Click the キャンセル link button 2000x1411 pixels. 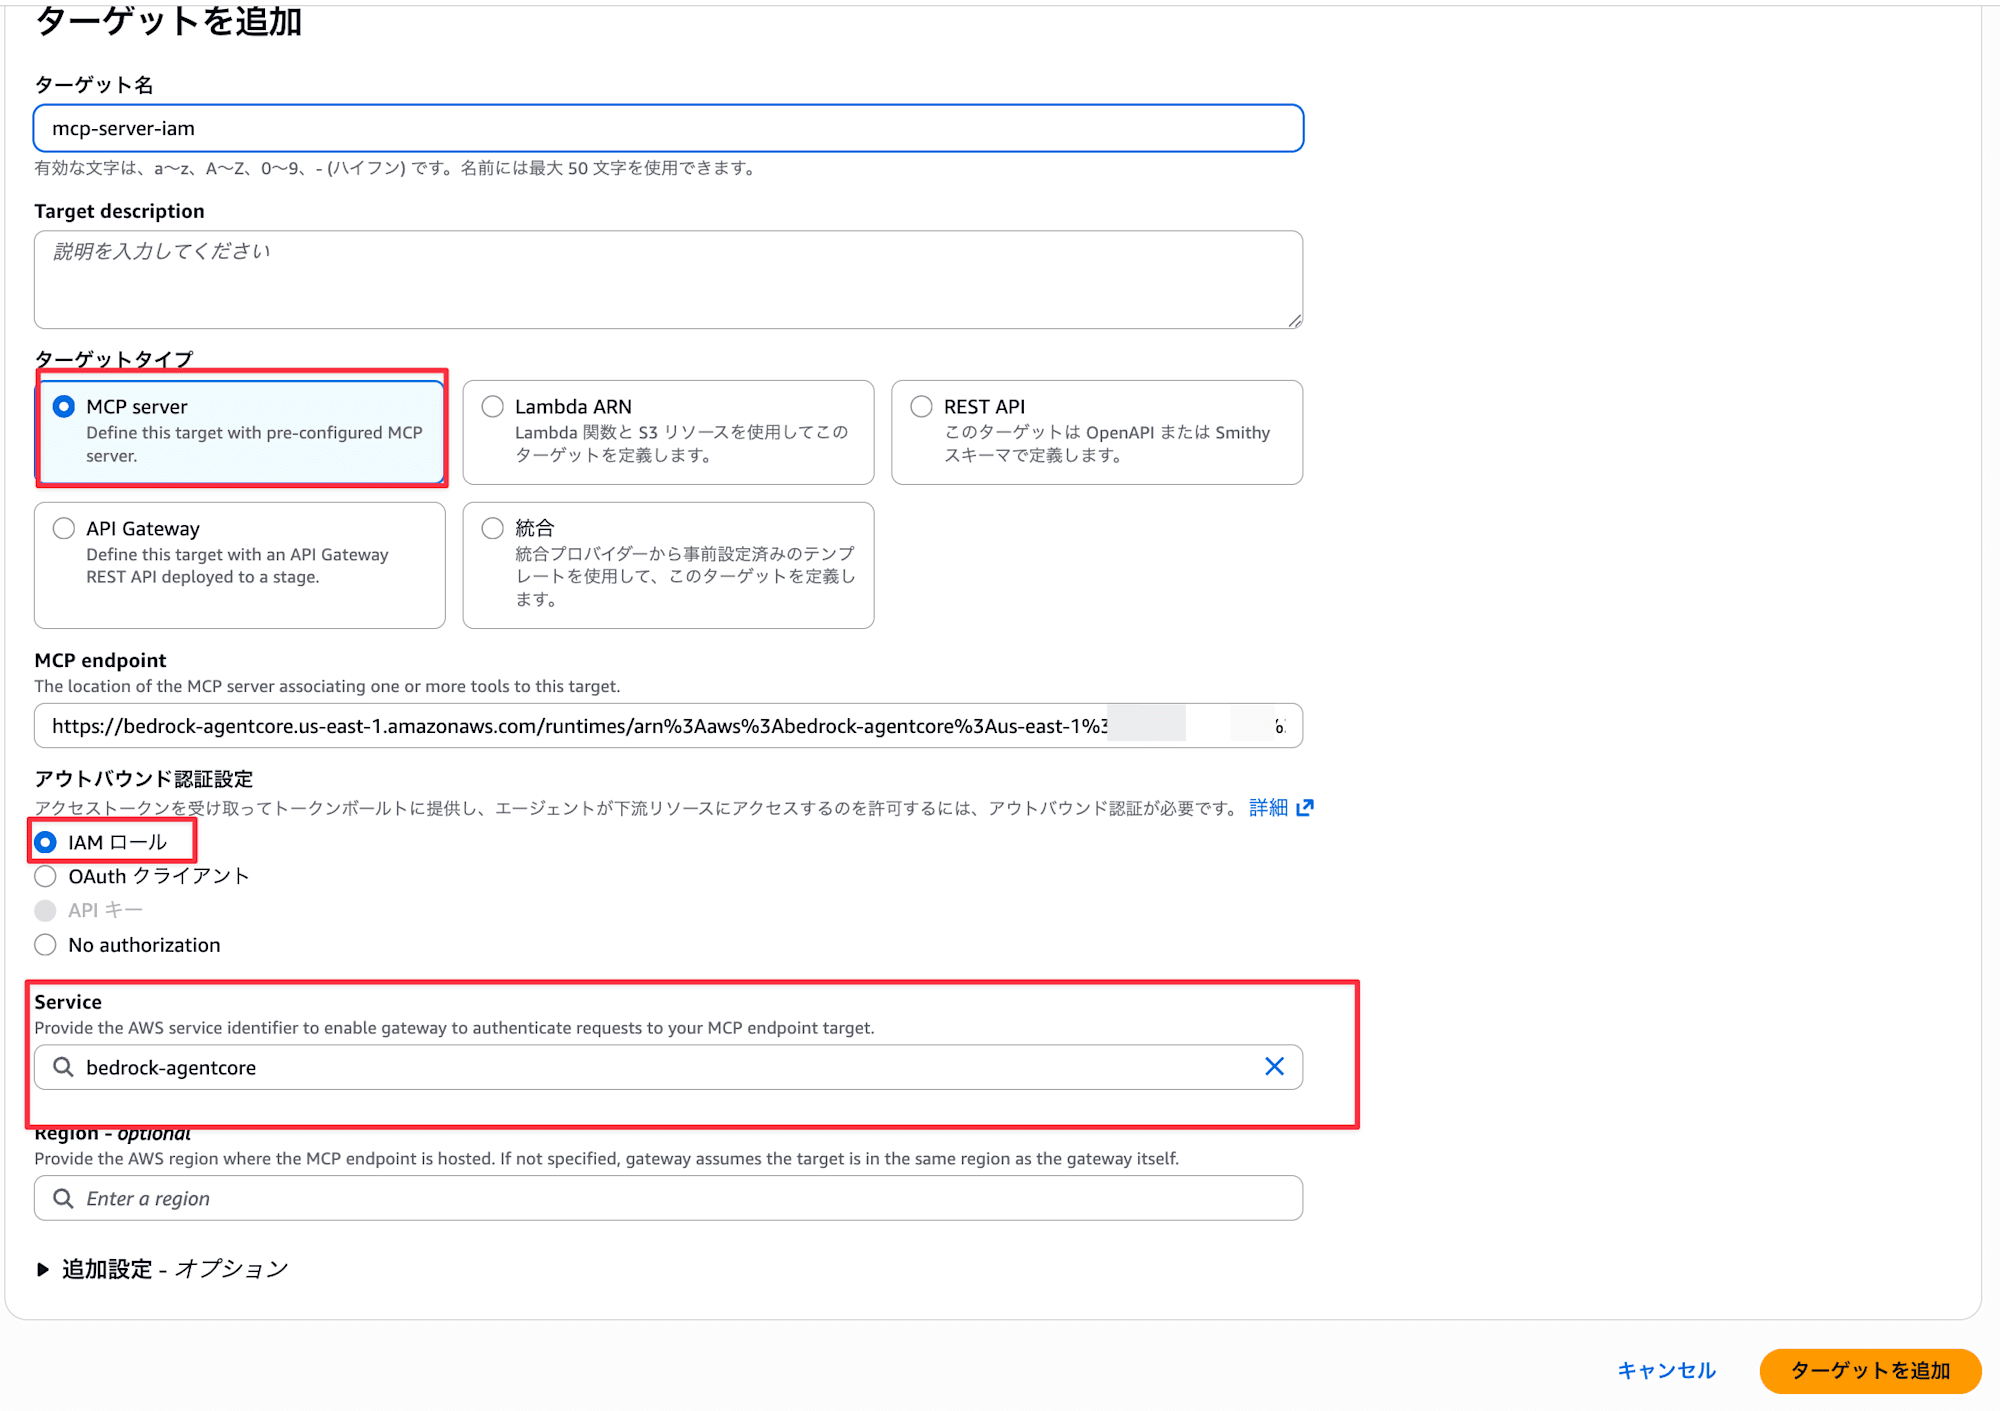coord(1666,1370)
